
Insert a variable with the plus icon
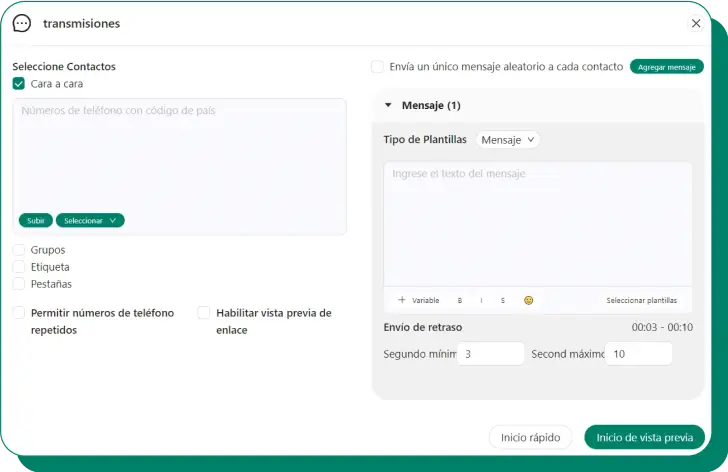click(402, 300)
